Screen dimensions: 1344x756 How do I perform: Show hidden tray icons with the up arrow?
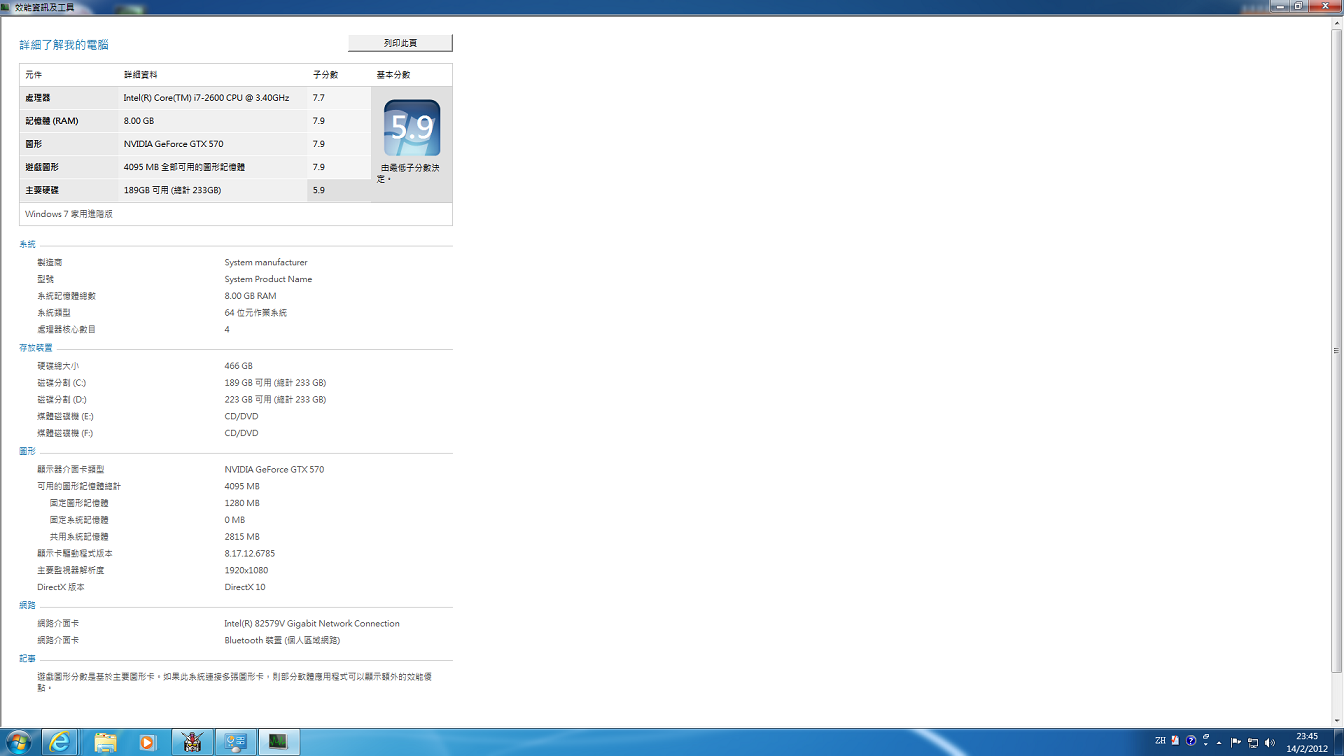1219,743
